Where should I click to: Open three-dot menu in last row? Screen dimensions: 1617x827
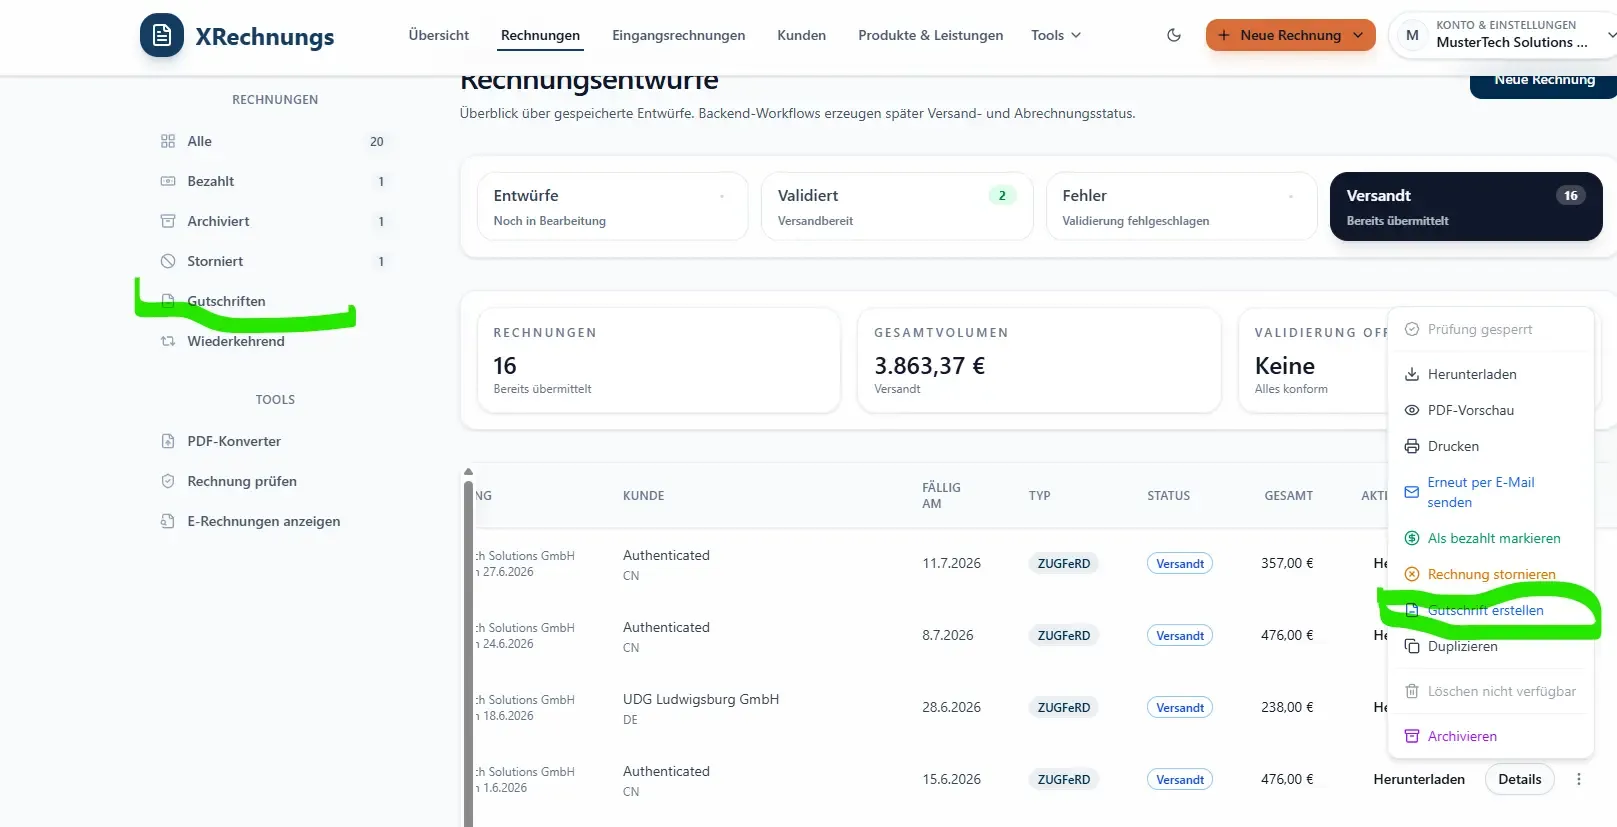coord(1579,779)
